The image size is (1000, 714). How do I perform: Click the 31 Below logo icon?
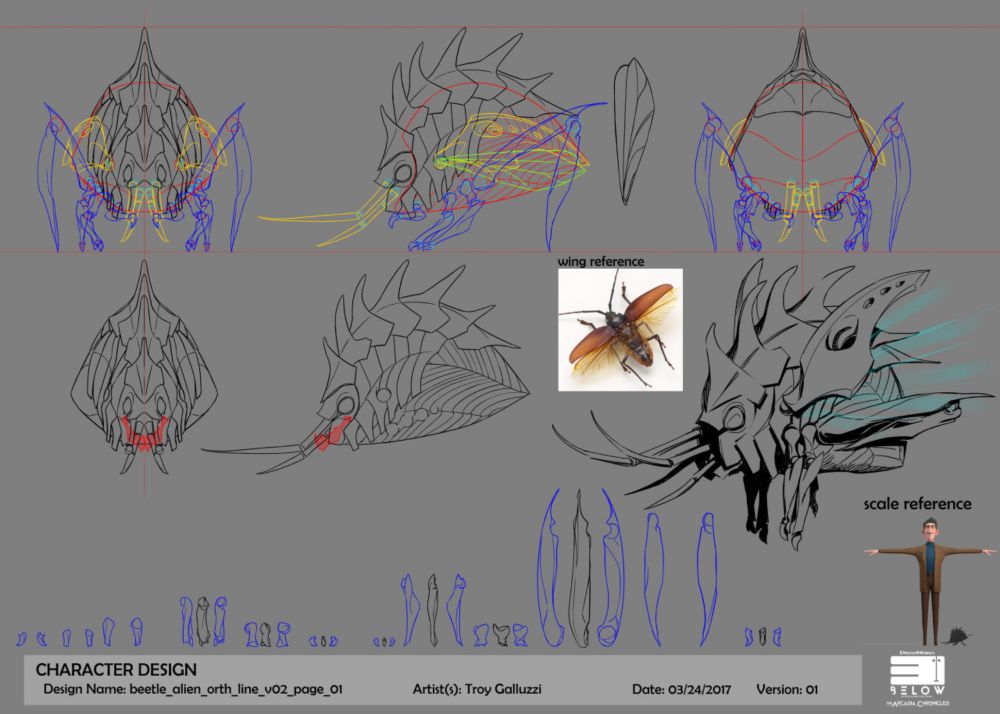click(917, 669)
